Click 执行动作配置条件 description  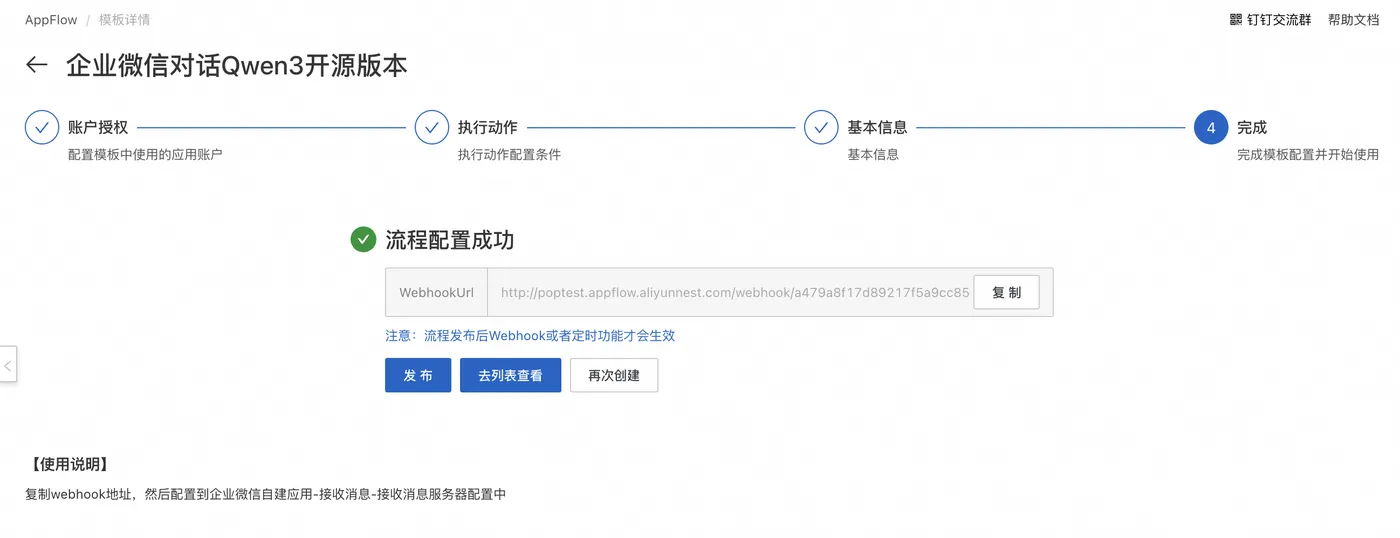[x=509, y=155]
